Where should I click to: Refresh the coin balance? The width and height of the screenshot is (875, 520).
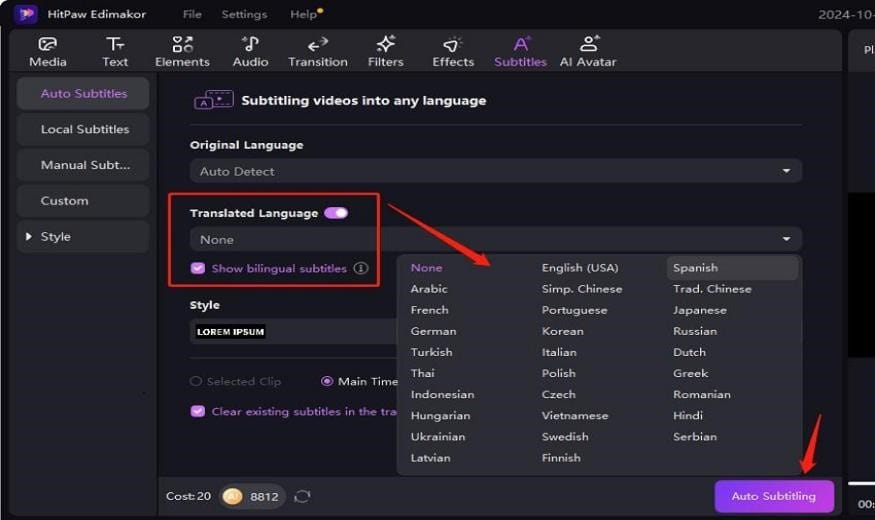tap(302, 496)
